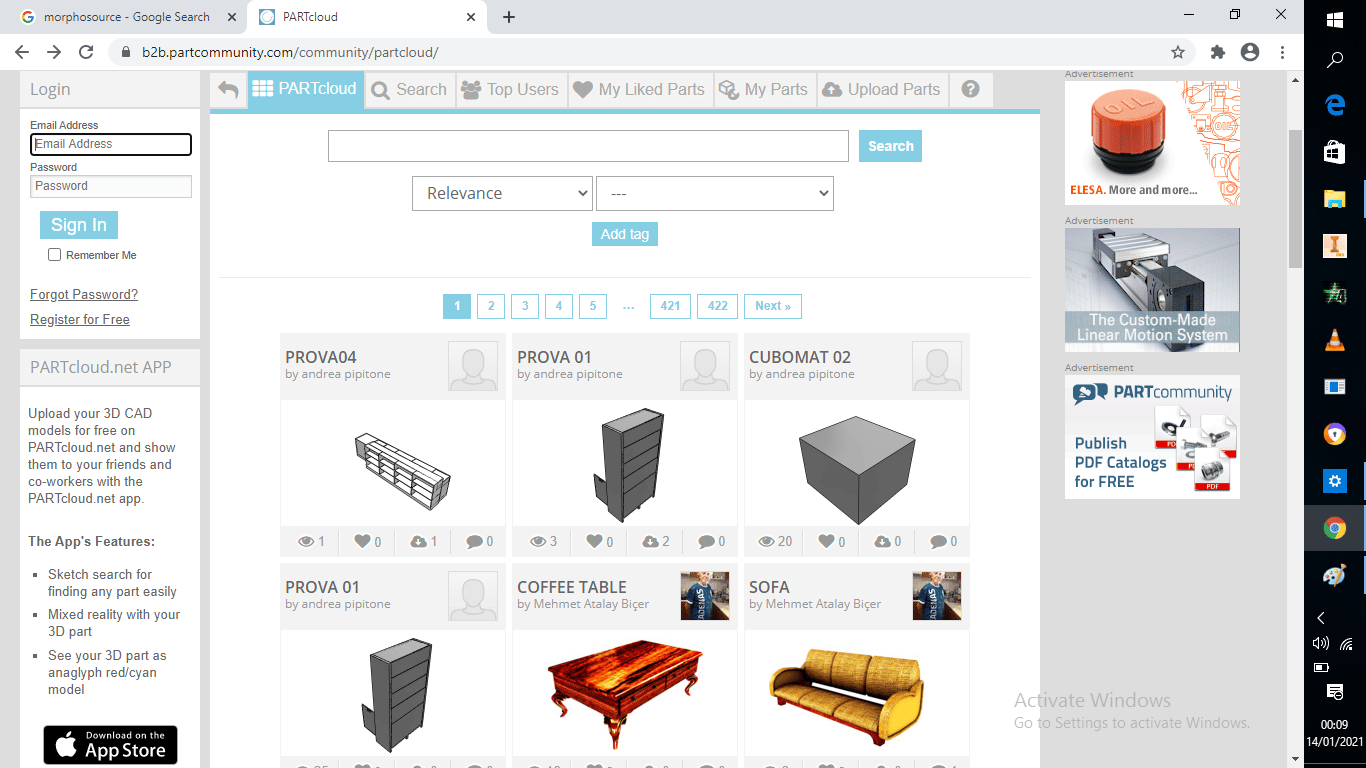Open My Parts using the gear-heart icon
Screen dimensions: 1366x768
tap(727, 89)
